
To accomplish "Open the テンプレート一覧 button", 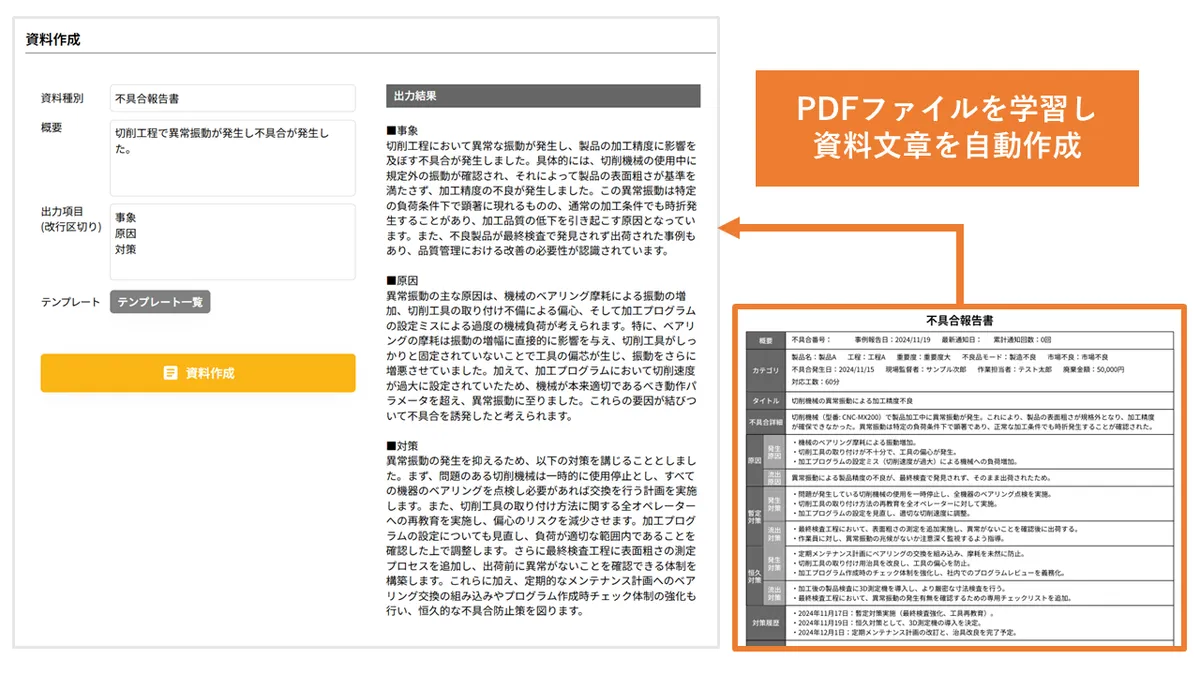I will (160, 302).
